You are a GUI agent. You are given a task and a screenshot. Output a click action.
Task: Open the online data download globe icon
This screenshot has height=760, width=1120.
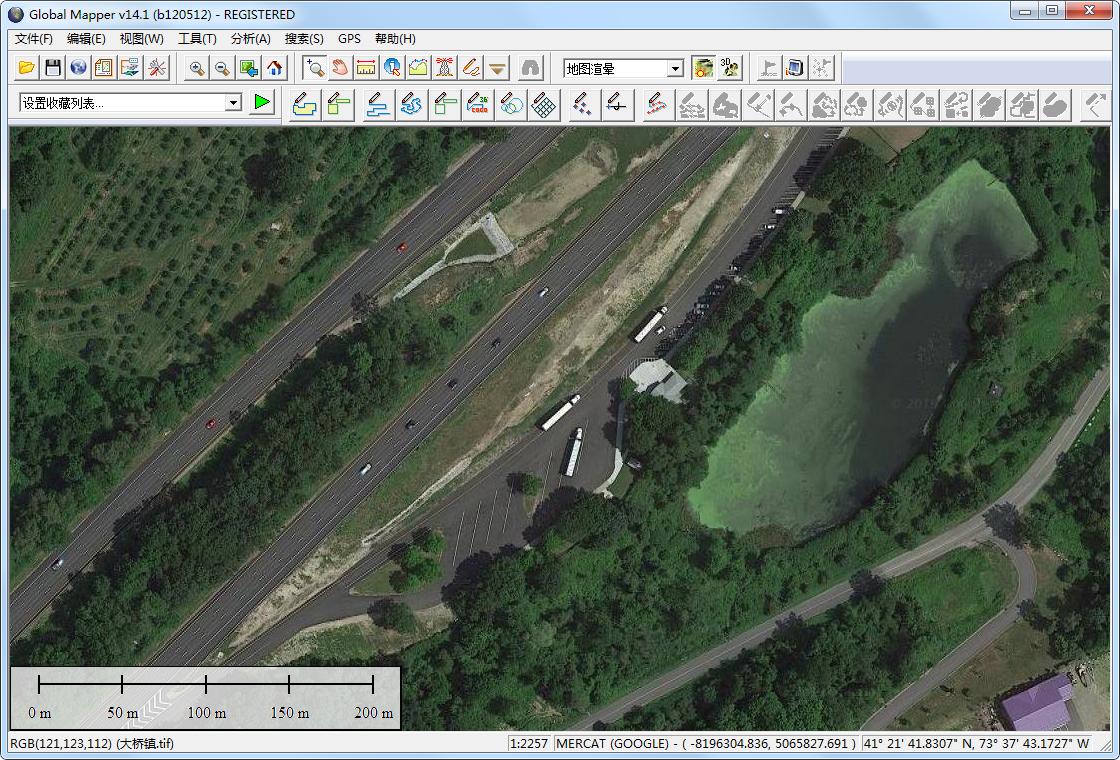(78, 68)
